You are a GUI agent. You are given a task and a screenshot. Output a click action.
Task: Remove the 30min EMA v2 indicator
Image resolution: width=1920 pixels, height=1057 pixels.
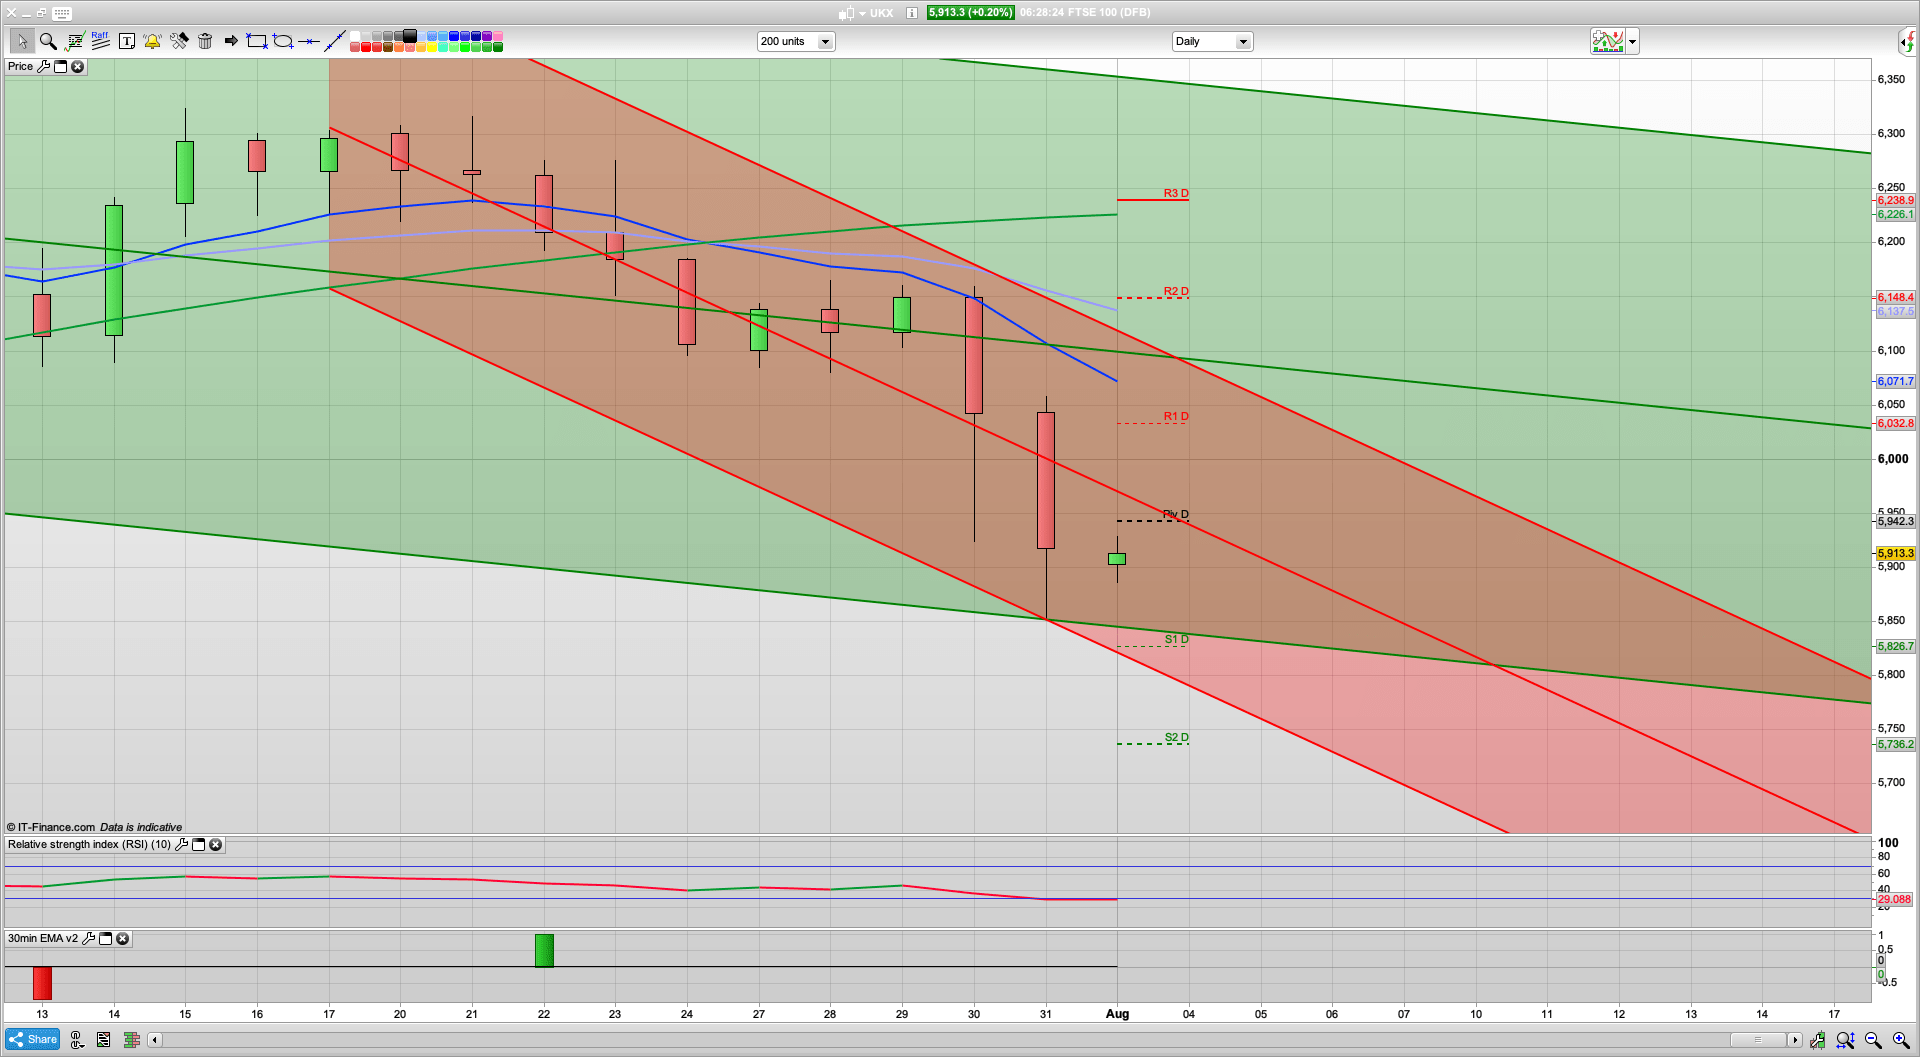122,938
